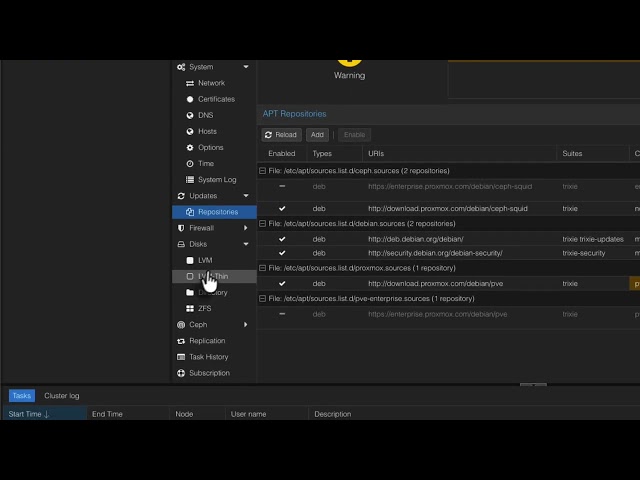Image resolution: width=640 pixels, height=480 pixels.
Task: Click the DNS globe icon
Action: [190, 116]
